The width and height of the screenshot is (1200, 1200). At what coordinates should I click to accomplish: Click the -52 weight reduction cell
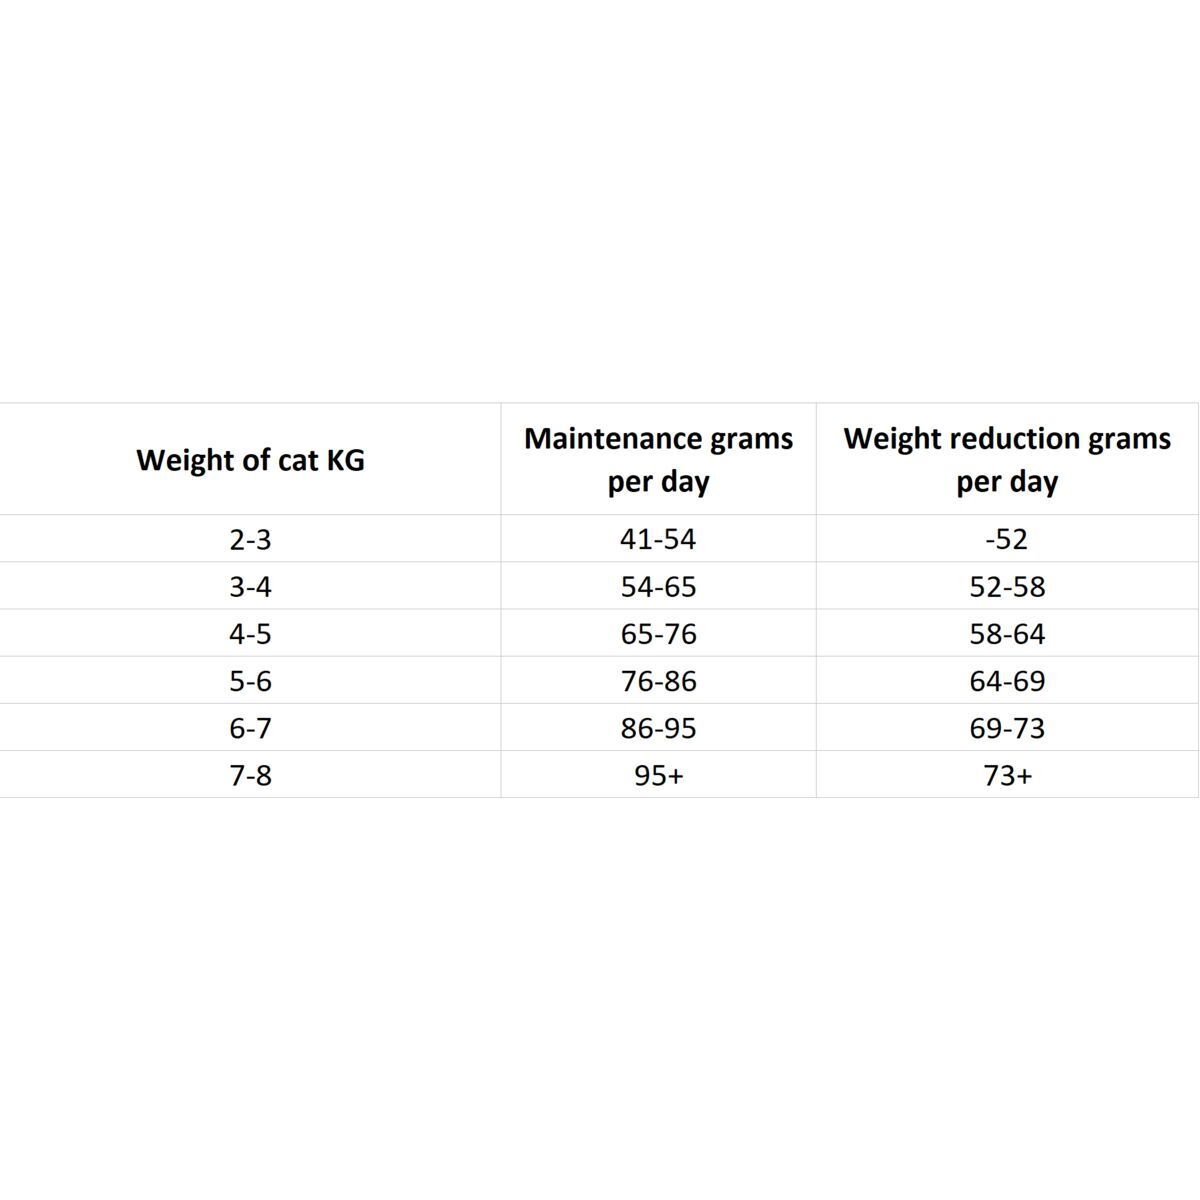pos(1007,540)
